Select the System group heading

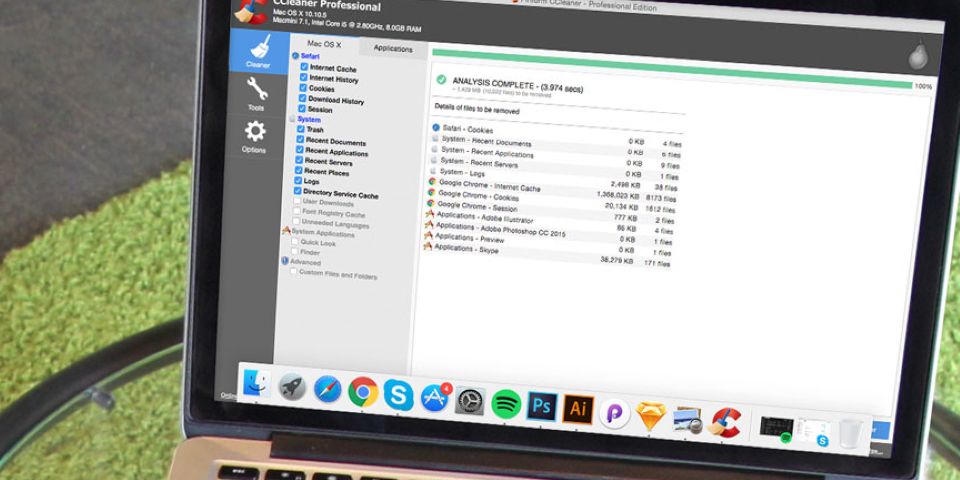309,119
